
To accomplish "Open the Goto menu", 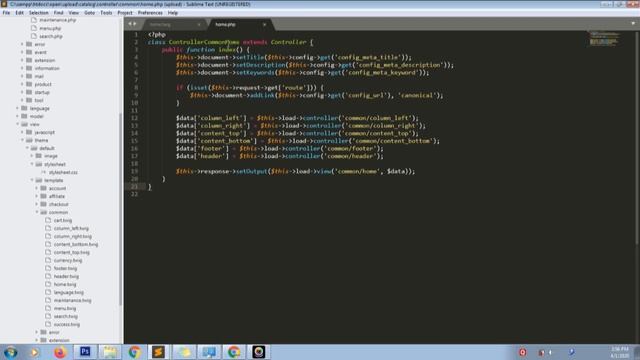I will [x=89, y=13].
